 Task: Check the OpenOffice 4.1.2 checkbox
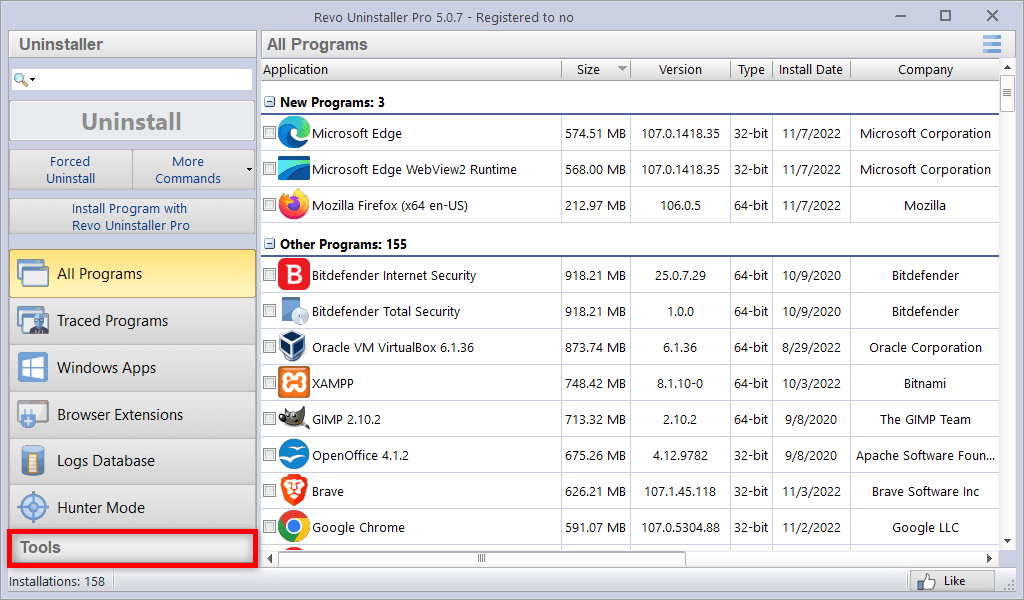269,454
